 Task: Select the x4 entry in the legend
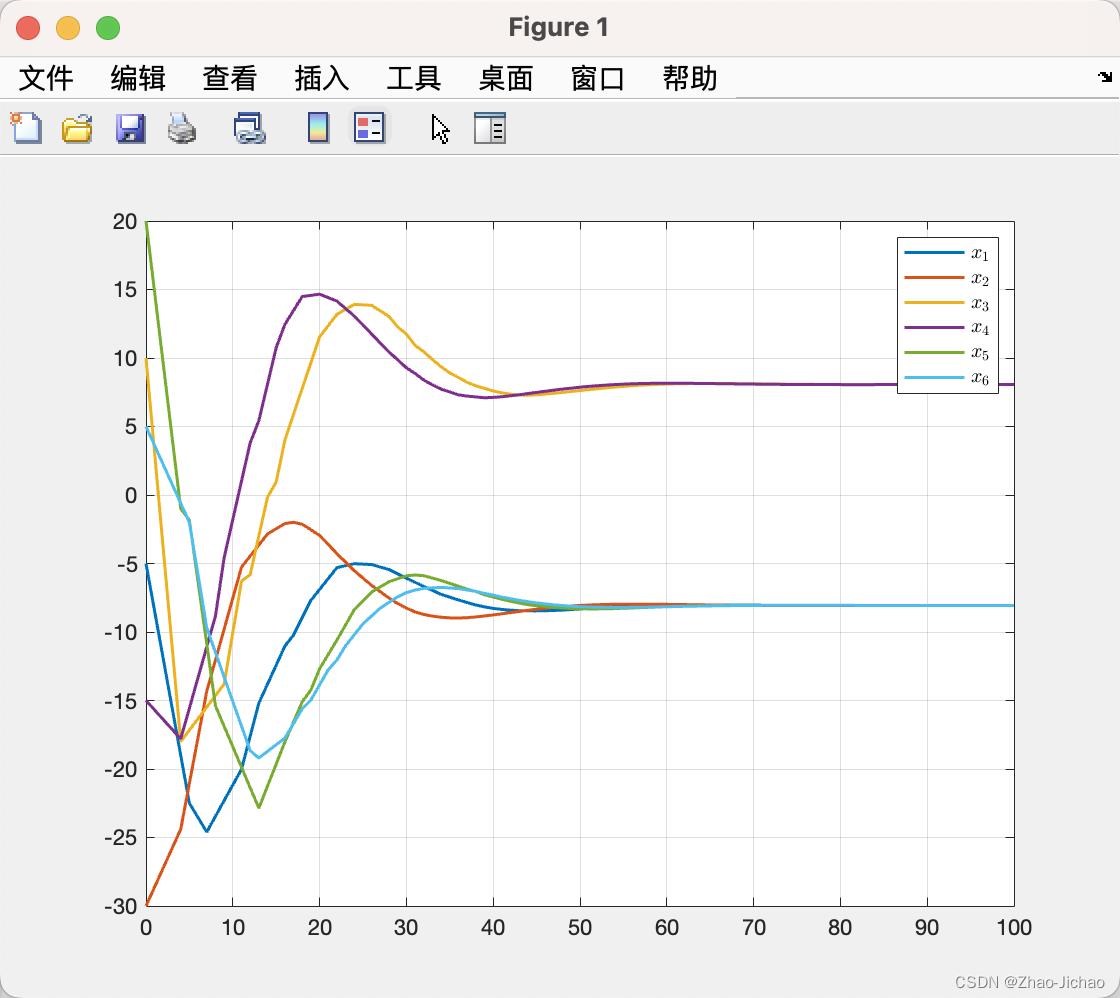pyautogui.click(x=947, y=327)
